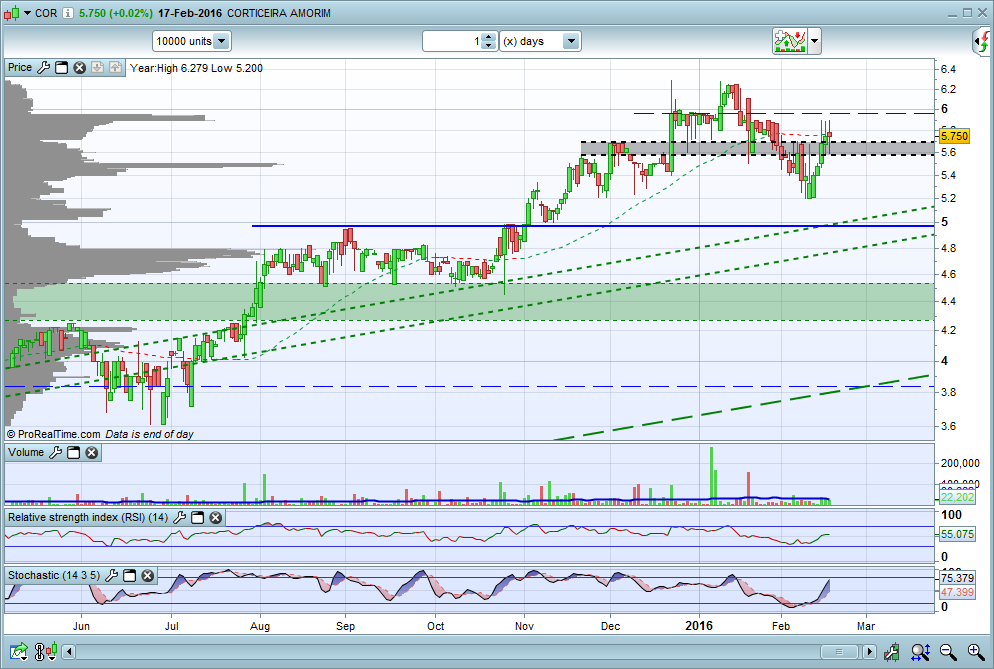Maximize the Stochastic panel

[129, 575]
